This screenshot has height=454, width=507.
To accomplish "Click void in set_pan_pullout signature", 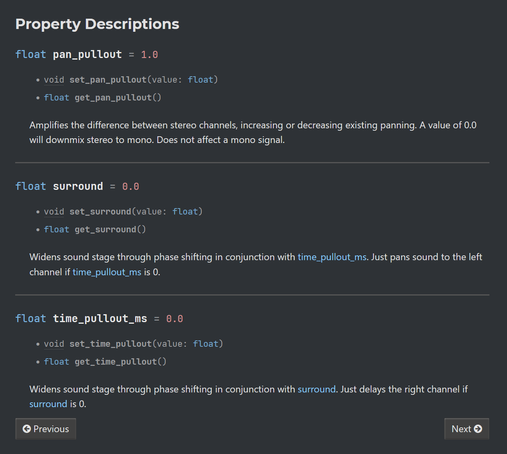I will tap(54, 80).
